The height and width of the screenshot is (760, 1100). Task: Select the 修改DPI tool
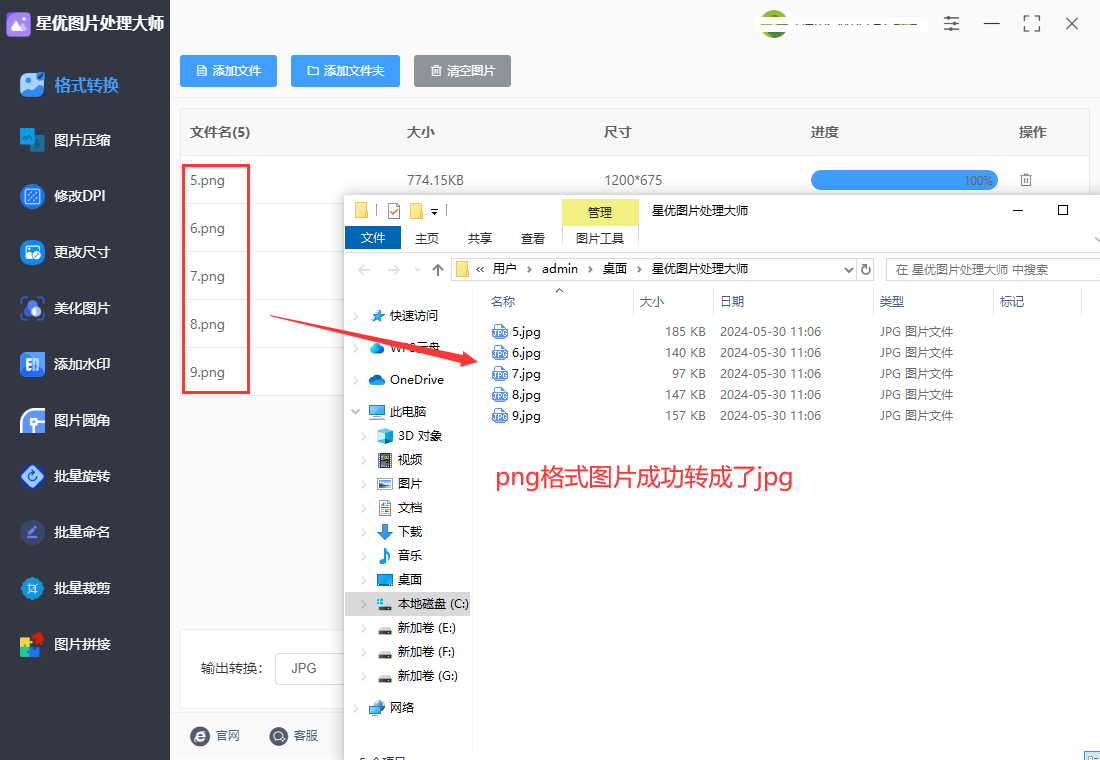(x=63, y=196)
